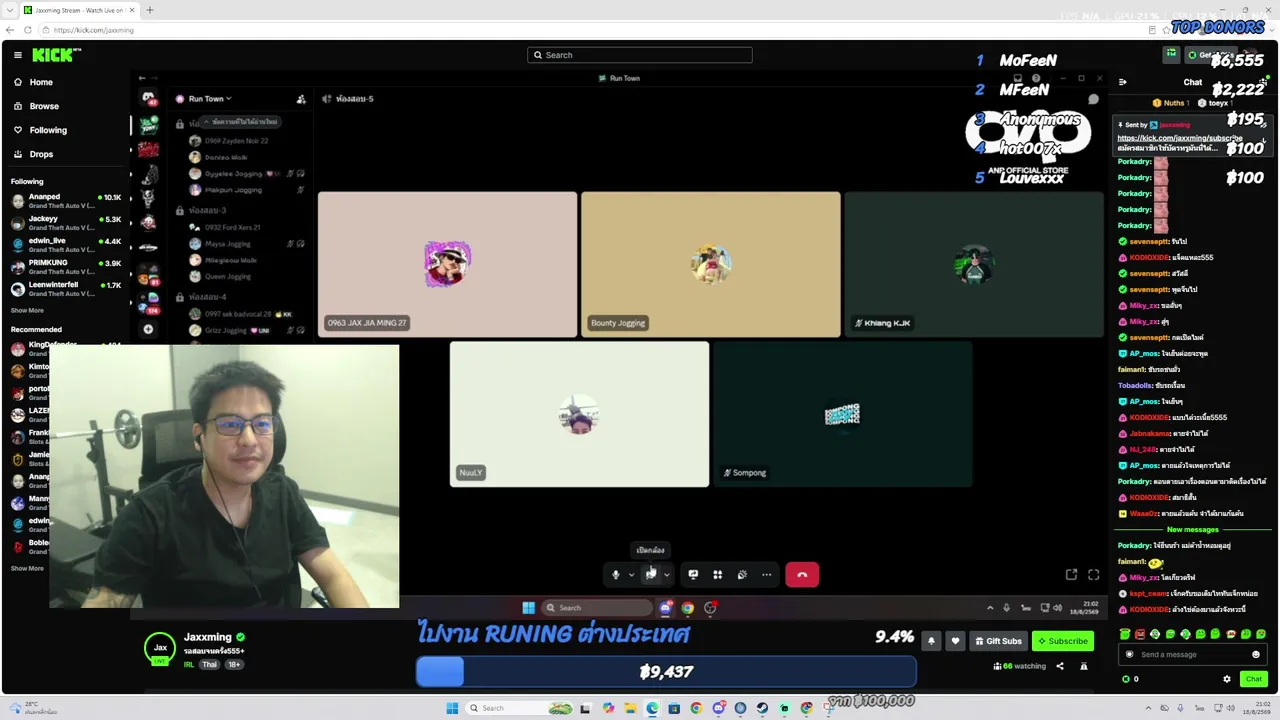This screenshot has width=1280, height=720.
Task: Expand Show More under Recommended
Action: (x=27, y=568)
